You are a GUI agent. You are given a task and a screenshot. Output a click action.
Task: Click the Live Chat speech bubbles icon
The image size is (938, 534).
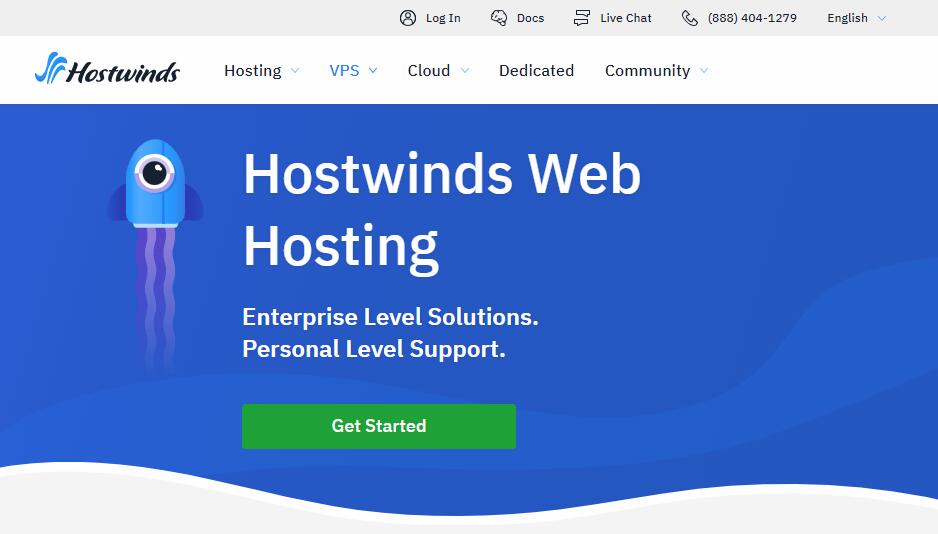click(x=581, y=18)
